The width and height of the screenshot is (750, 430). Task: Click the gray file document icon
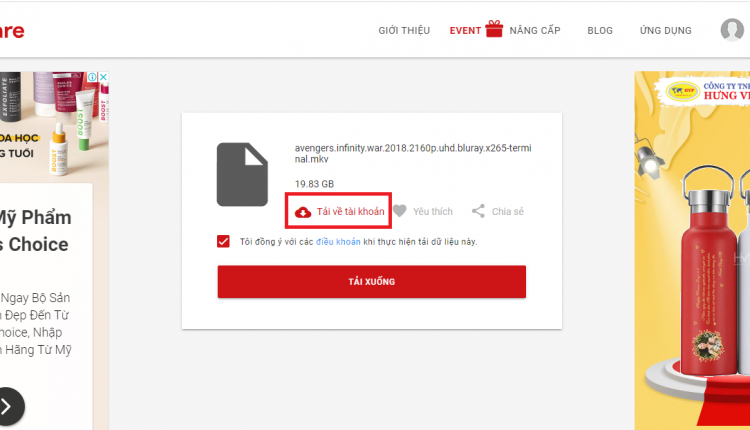242,175
